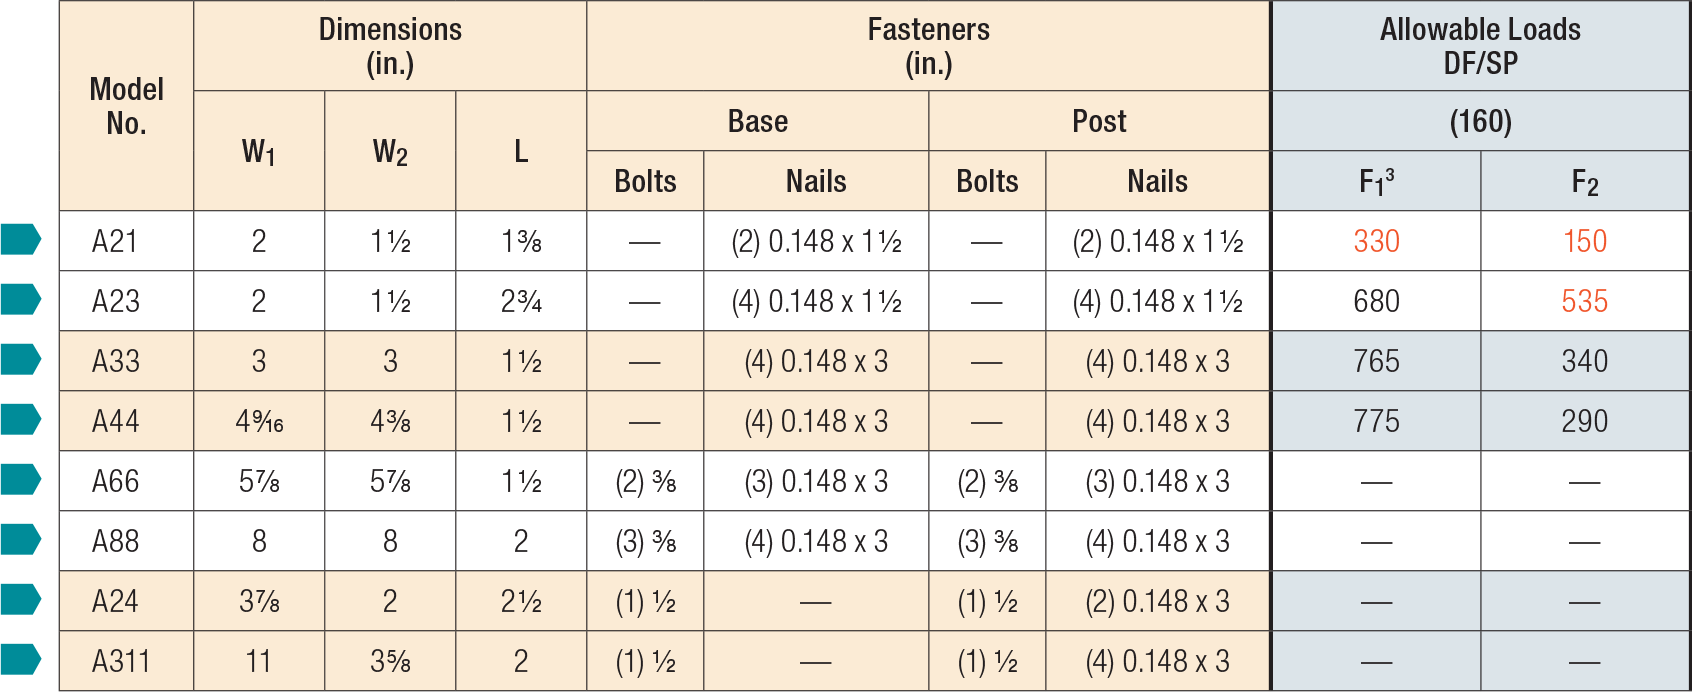Click the teal arrow marker beside A88
1692x692 pixels.
pyautogui.click(x=20, y=540)
